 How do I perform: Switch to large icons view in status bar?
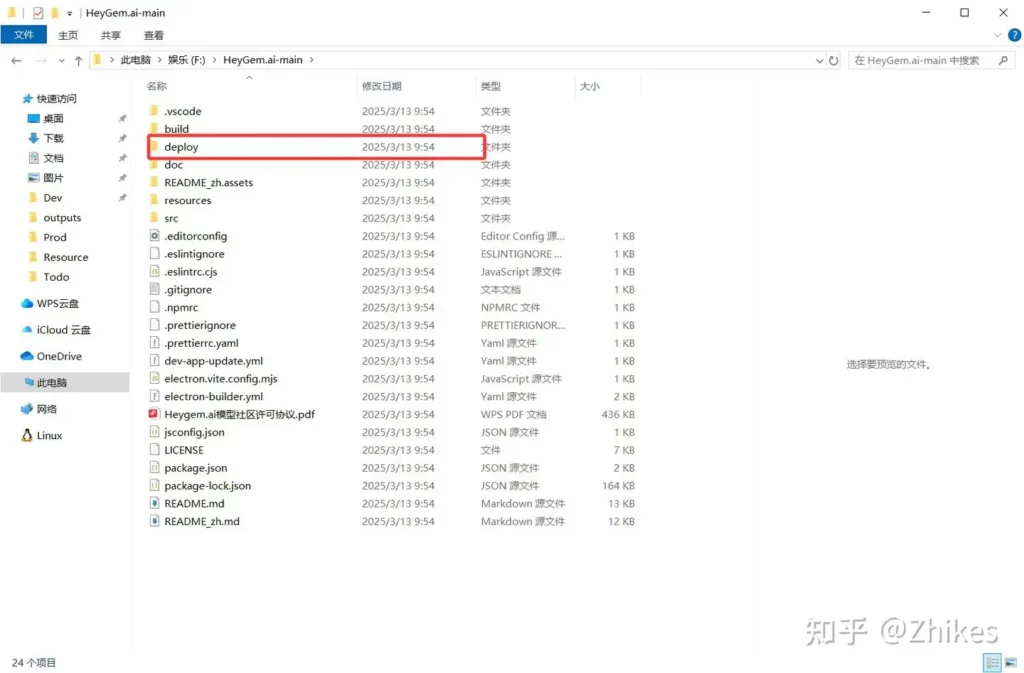1009,663
